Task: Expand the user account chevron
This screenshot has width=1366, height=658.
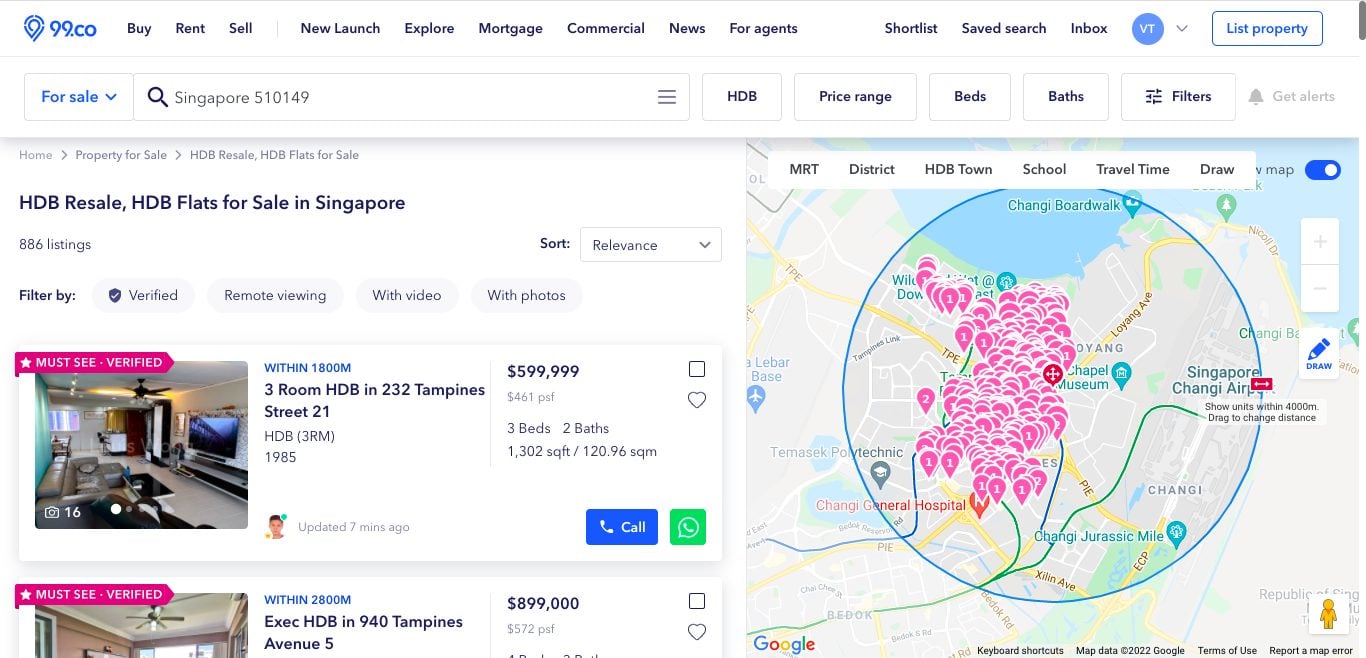Action: [x=1182, y=28]
